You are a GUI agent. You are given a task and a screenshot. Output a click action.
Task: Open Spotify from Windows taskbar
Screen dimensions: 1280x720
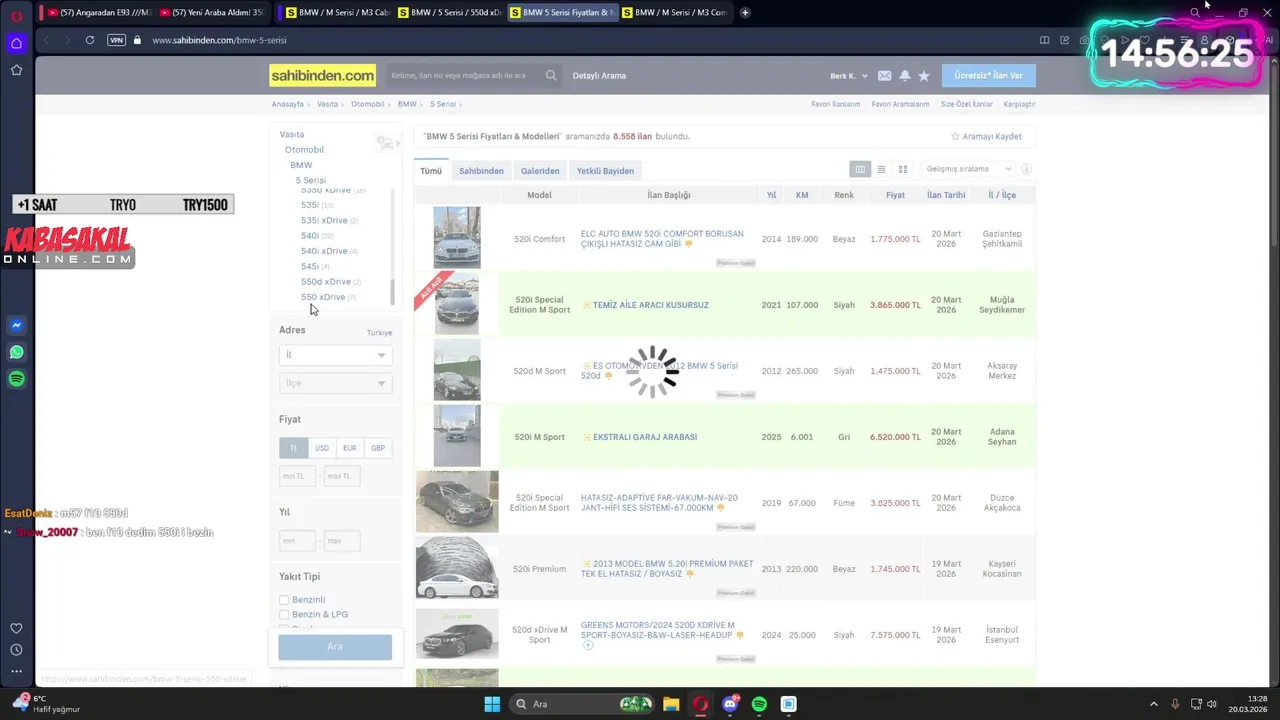[759, 704]
